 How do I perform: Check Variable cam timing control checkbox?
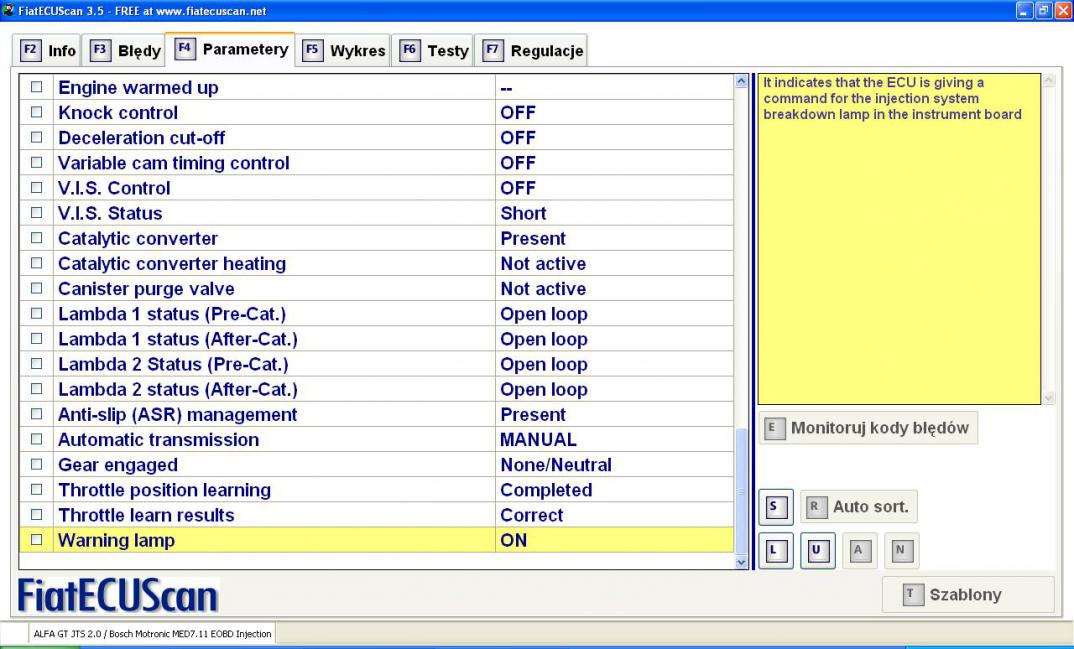tap(36, 163)
